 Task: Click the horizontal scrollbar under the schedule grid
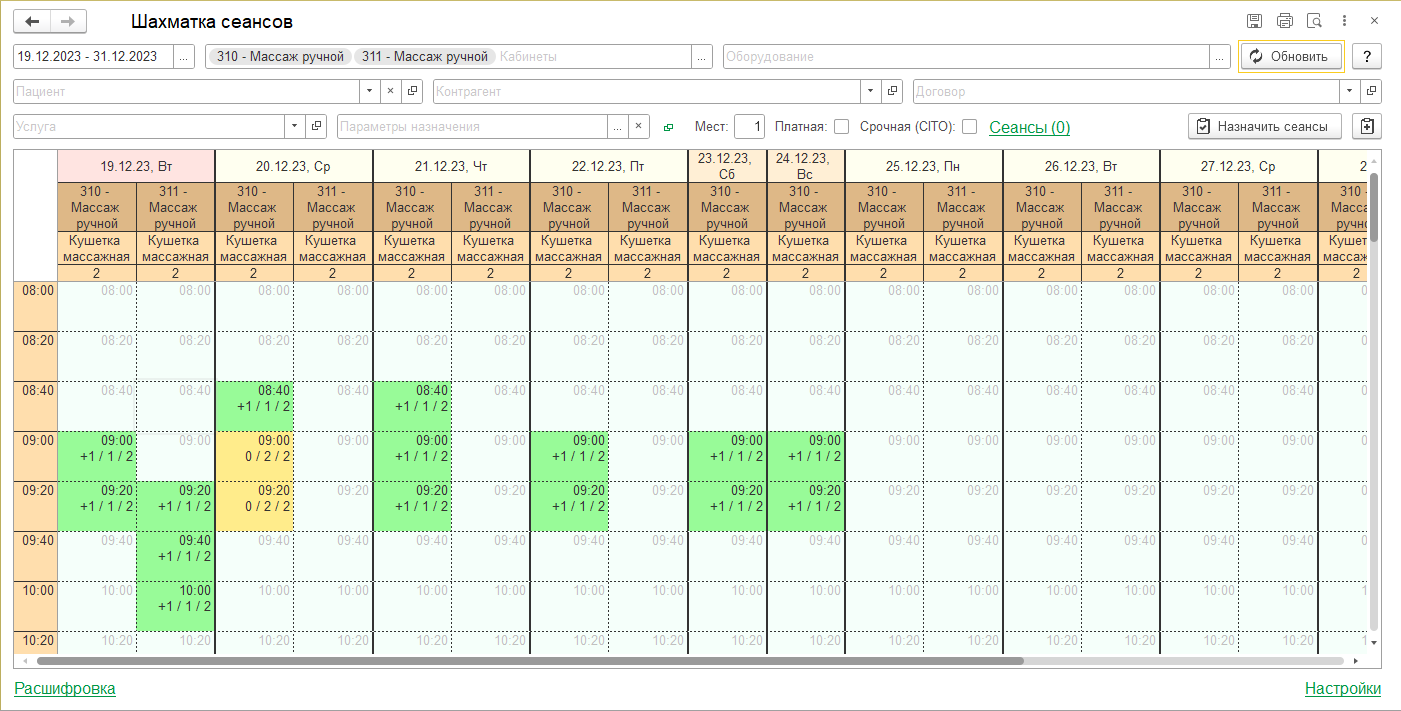[530, 661]
